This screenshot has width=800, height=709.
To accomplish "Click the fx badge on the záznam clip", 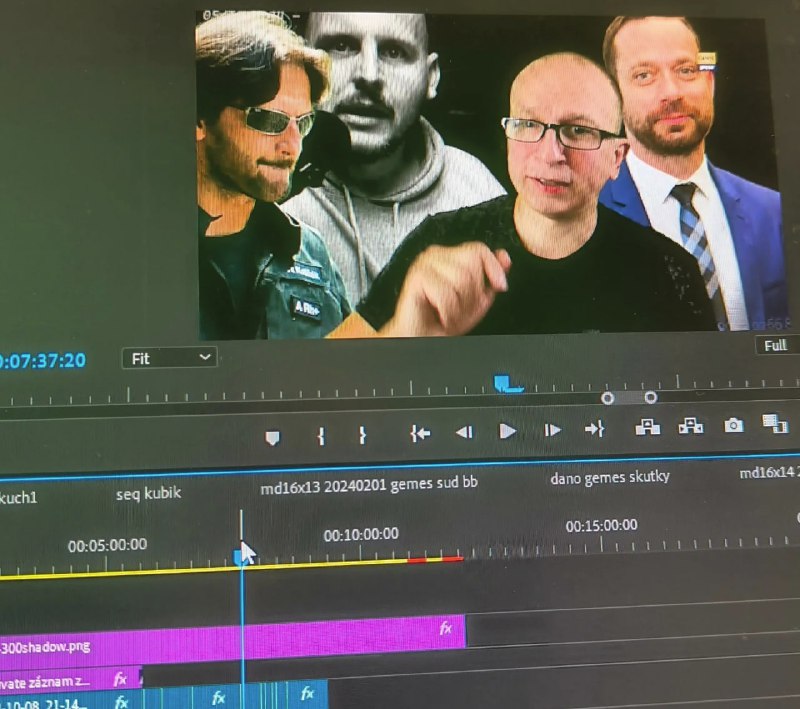I will pyautogui.click(x=120, y=679).
